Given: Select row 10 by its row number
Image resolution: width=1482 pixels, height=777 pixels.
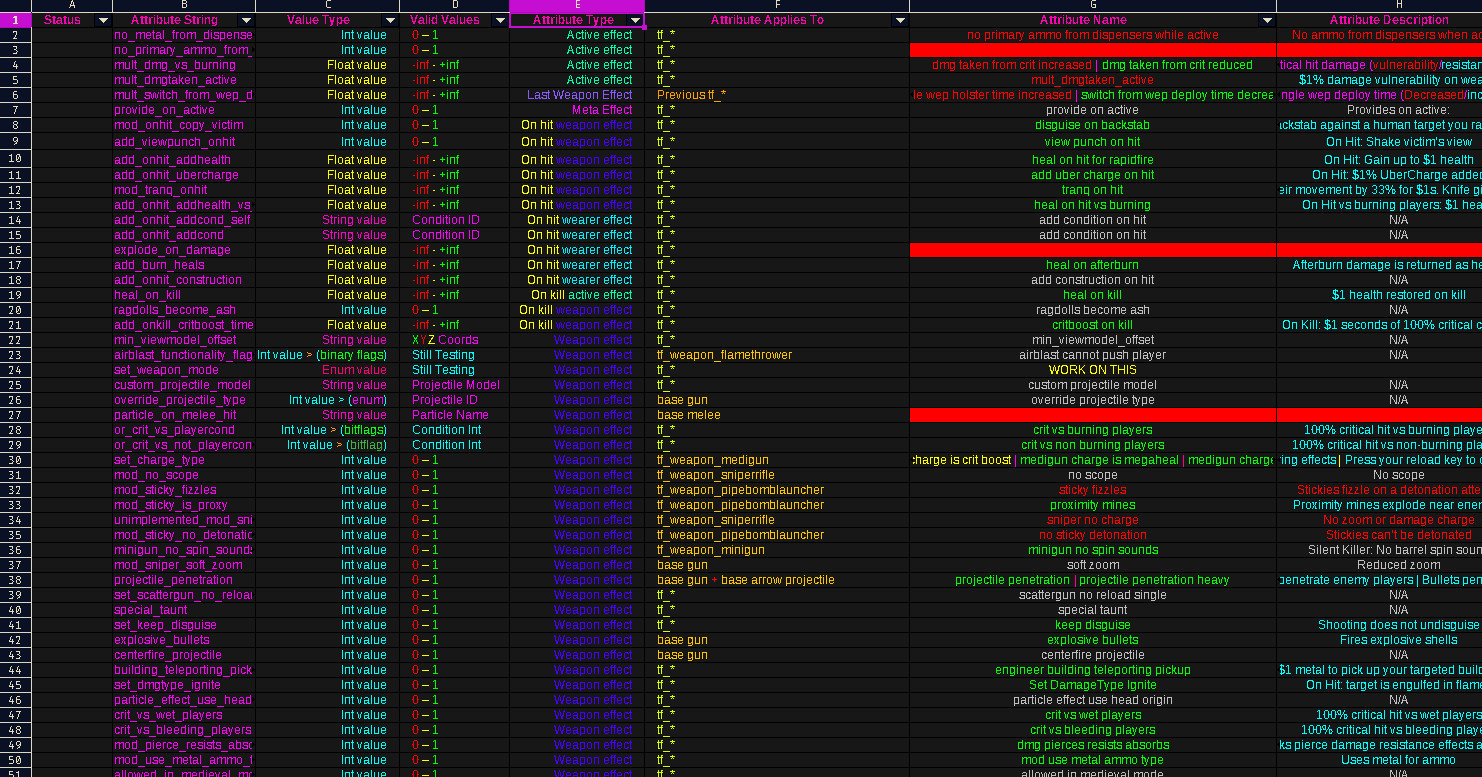Looking at the screenshot, I should click(15, 160).
